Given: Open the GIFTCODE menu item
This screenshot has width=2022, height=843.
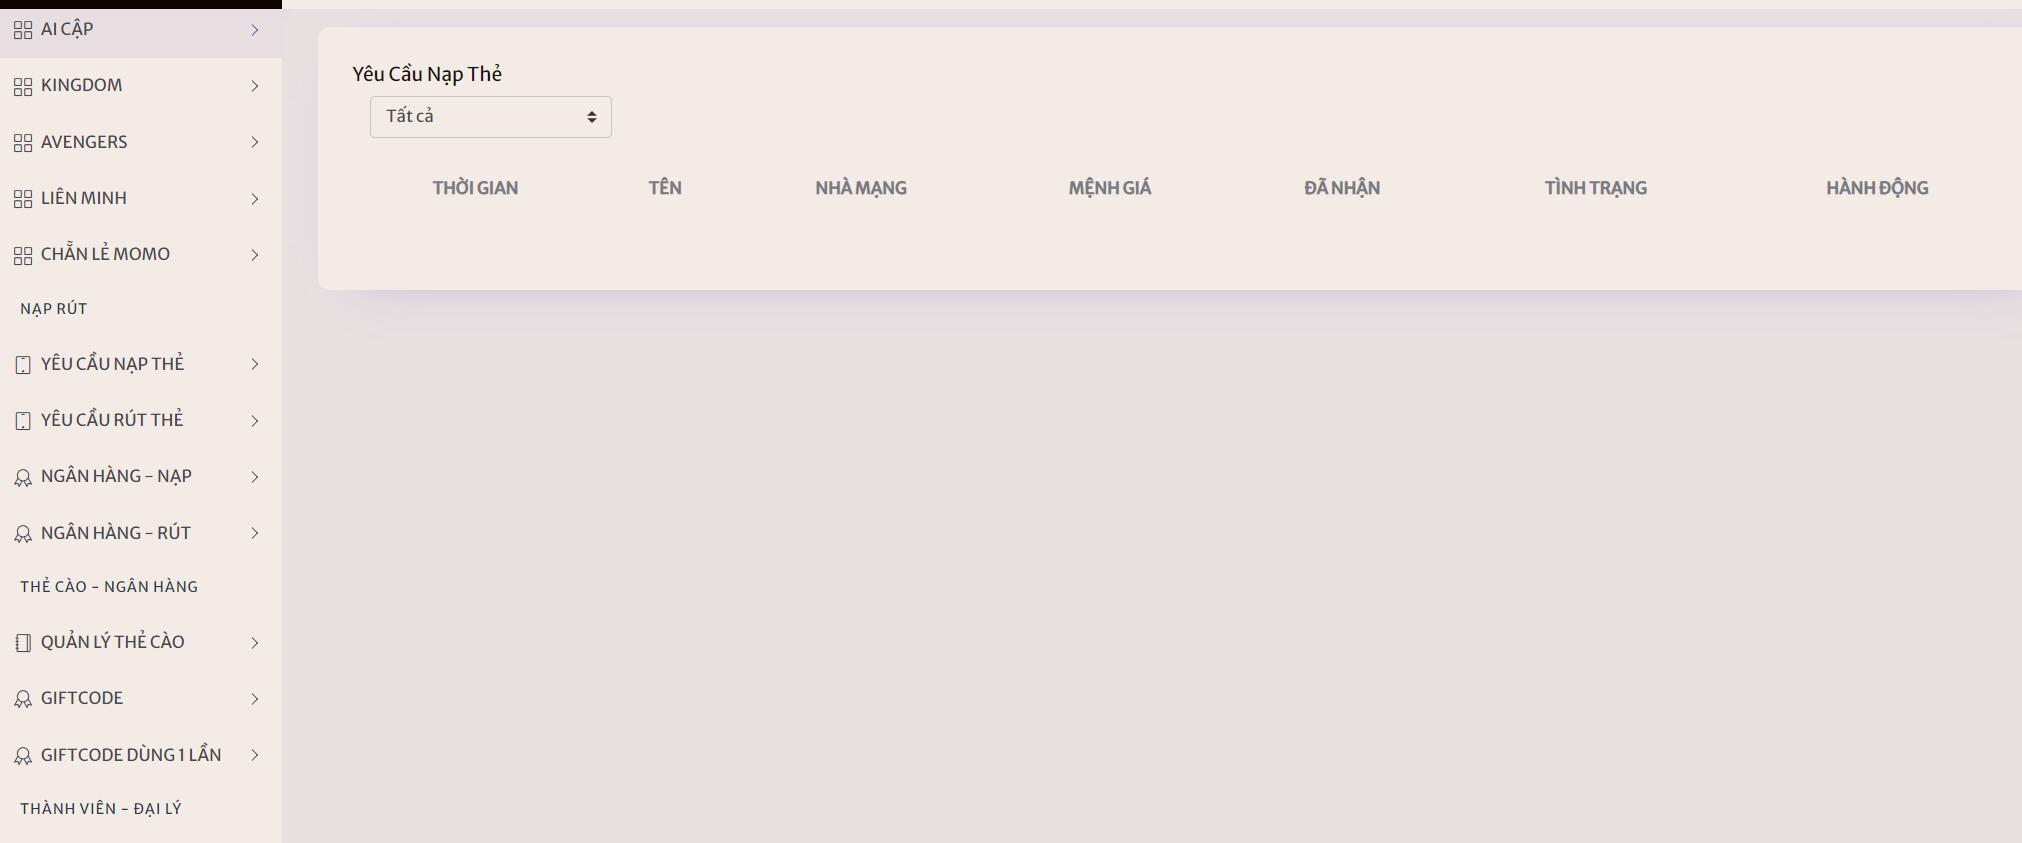Looking at the screenshot, I should (x=141, y=698).
